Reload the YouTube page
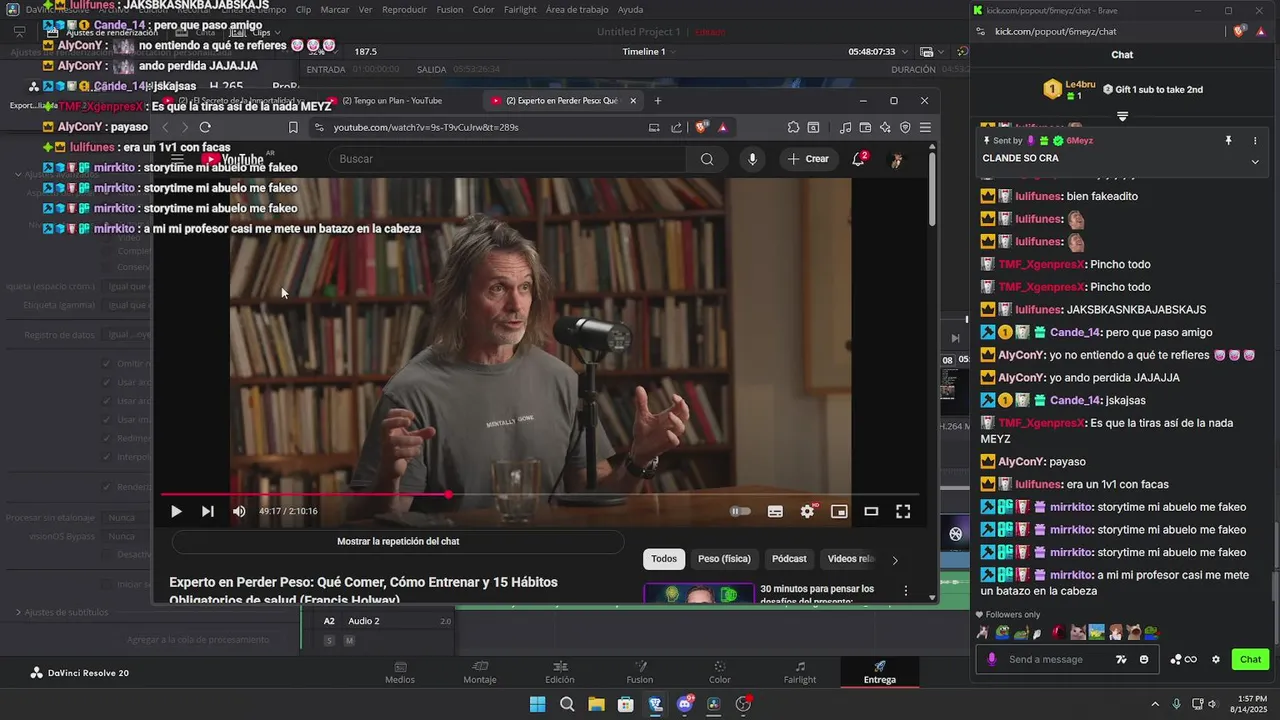Screen dimensions: 1280x720 click(x=205, y=127)
